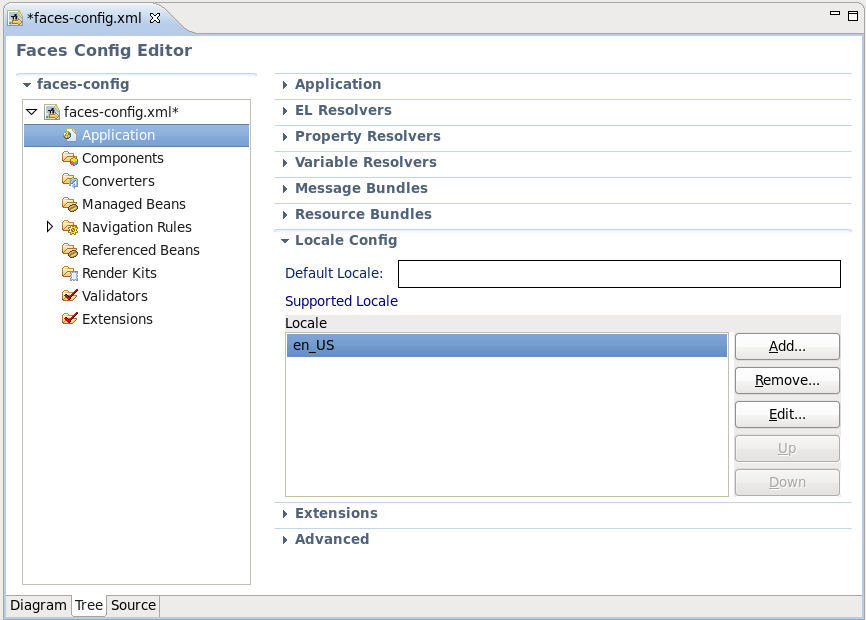Click the Converters folder icon
866x620 pixels.
point(70,181)
